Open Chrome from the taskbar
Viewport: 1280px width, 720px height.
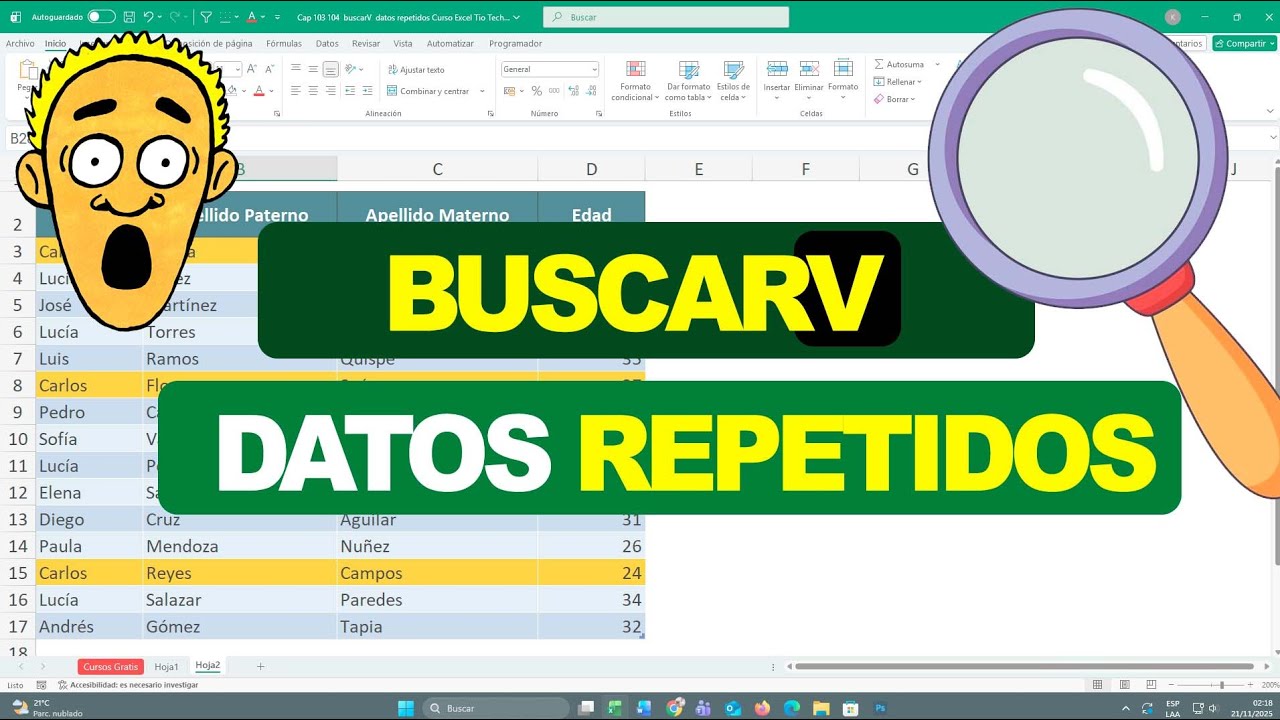click(674, 708)
